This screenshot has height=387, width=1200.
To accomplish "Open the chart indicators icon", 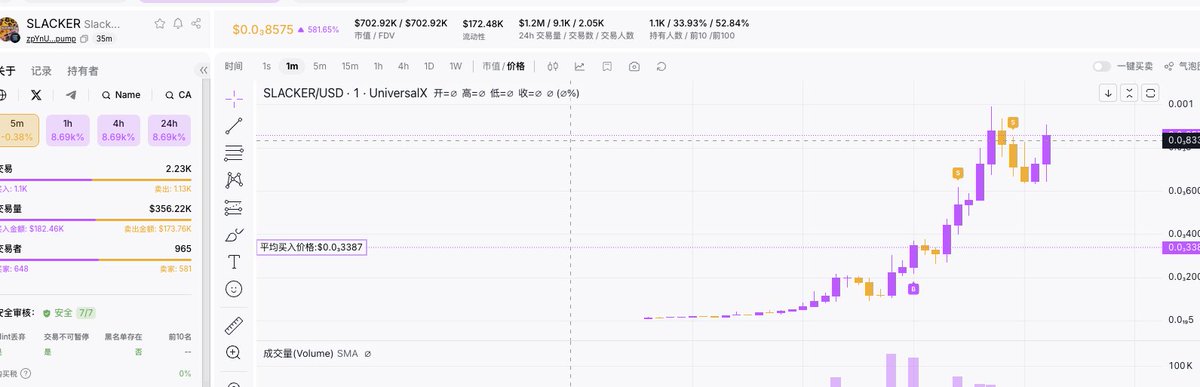I will [579, 67].
